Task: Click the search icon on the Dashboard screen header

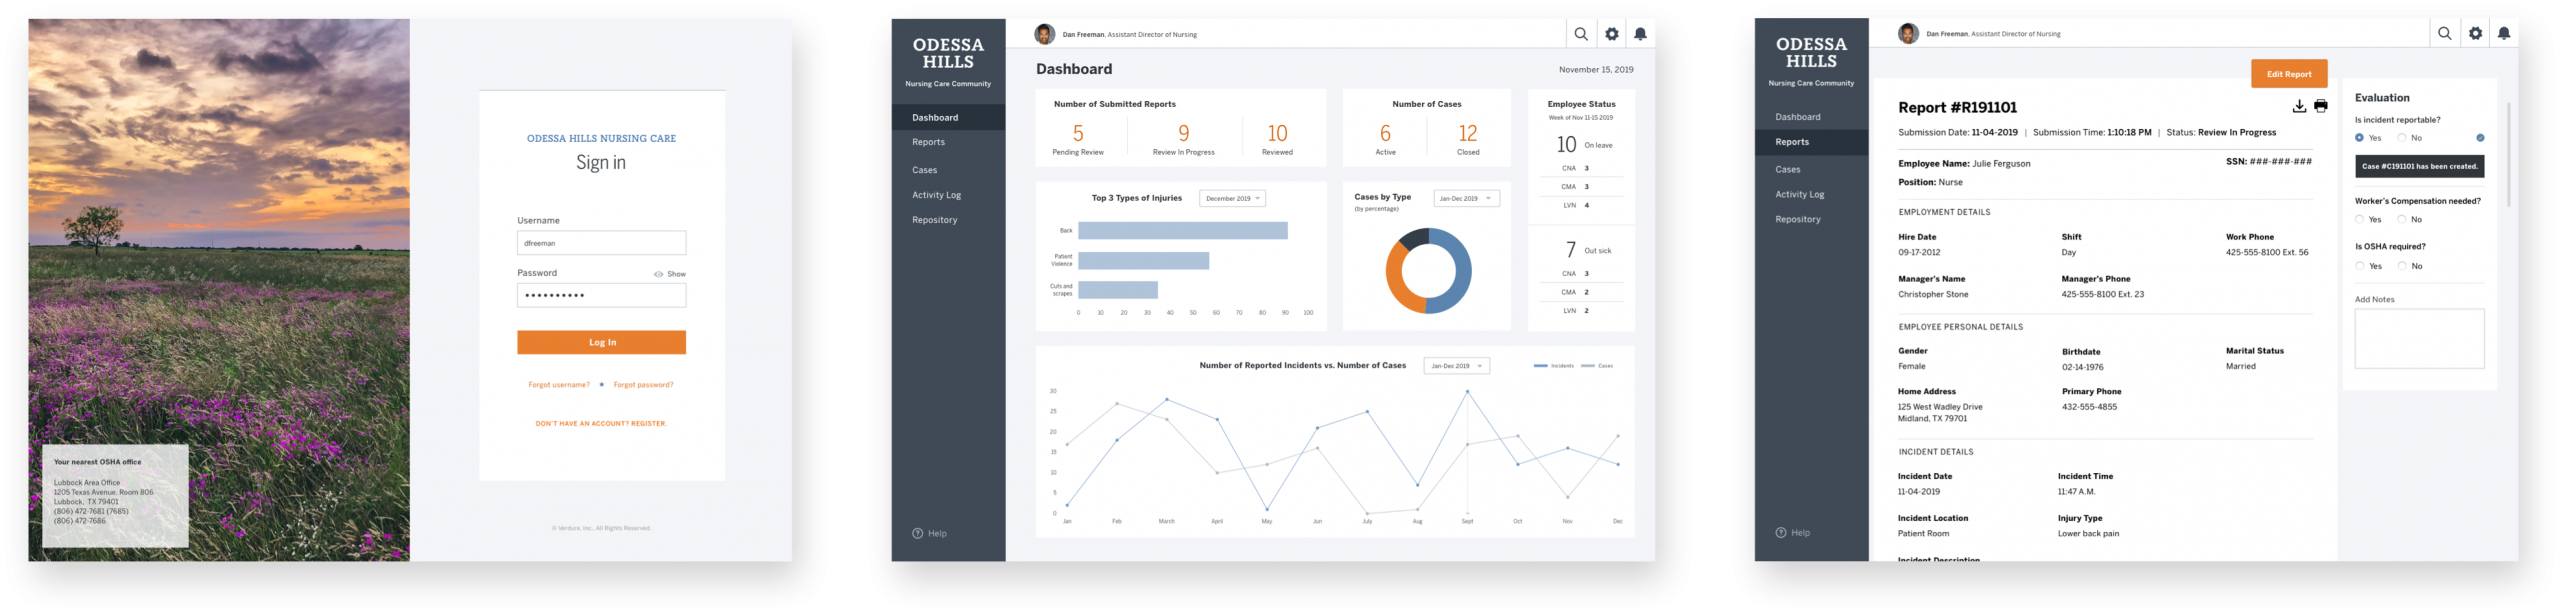Action: (1581, 34)
